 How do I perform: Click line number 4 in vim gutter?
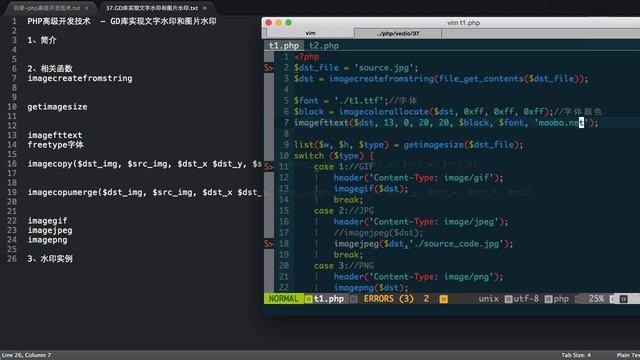(286, 90)
